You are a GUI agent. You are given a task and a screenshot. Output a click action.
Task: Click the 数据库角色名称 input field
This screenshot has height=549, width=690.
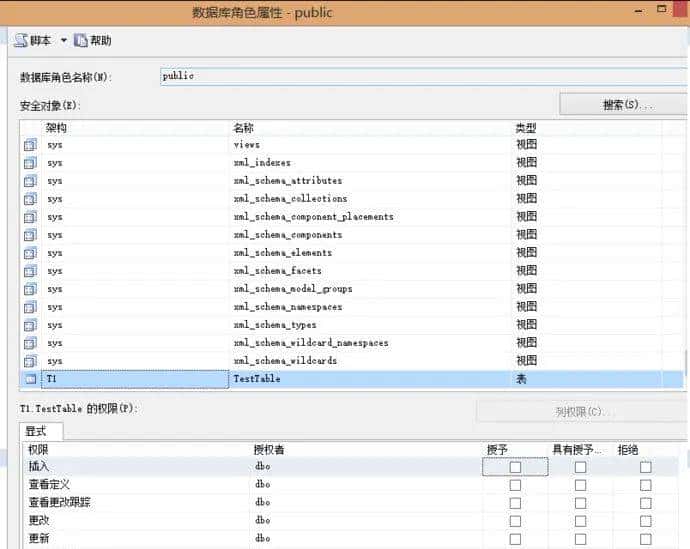pos(423,76)
